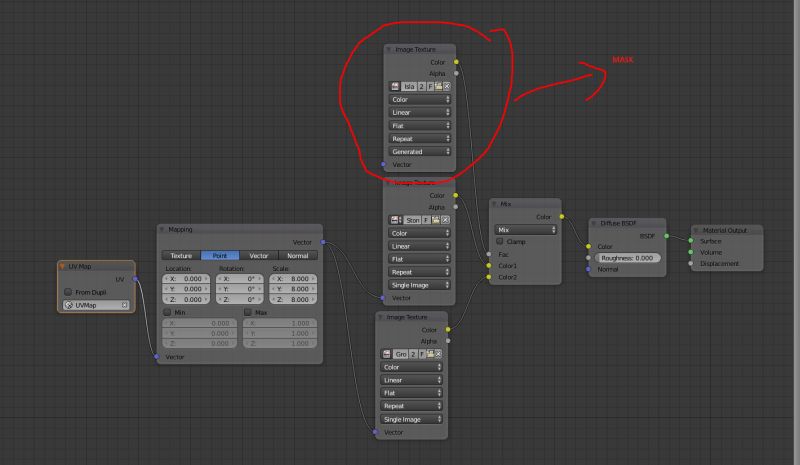
Task: Click the Roughness 0.000 slider
Action: tap(627, 258)
